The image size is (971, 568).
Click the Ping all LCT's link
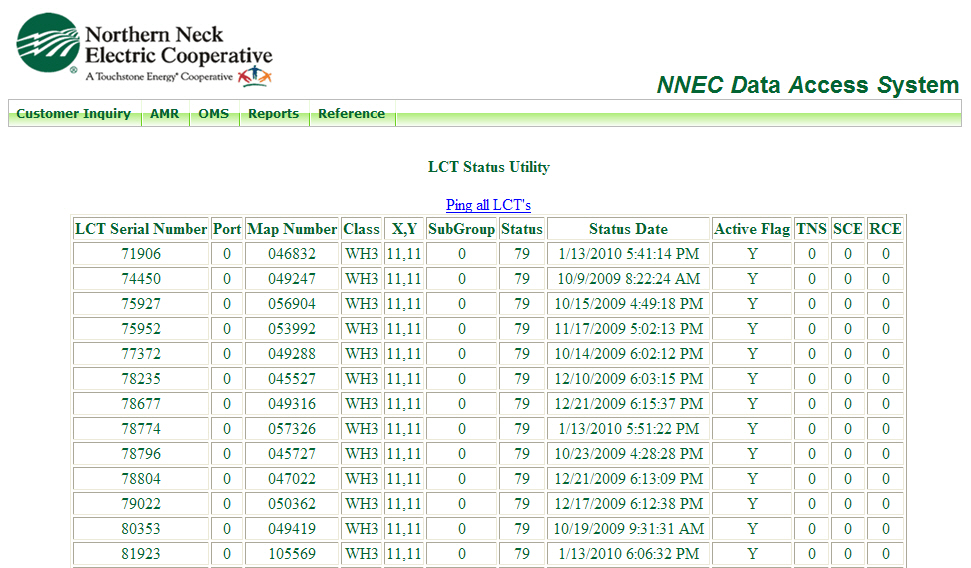(x=488, y=205)
